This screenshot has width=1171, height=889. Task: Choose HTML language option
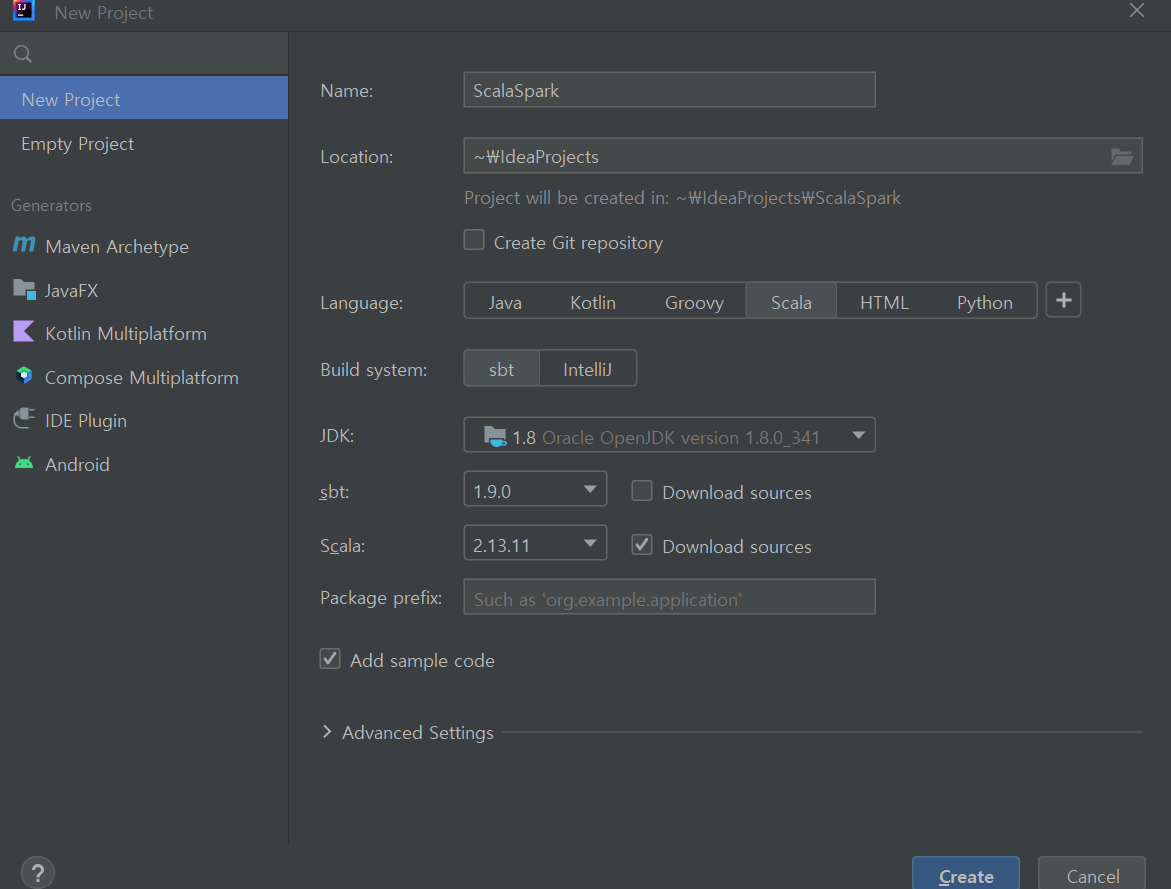884,302
